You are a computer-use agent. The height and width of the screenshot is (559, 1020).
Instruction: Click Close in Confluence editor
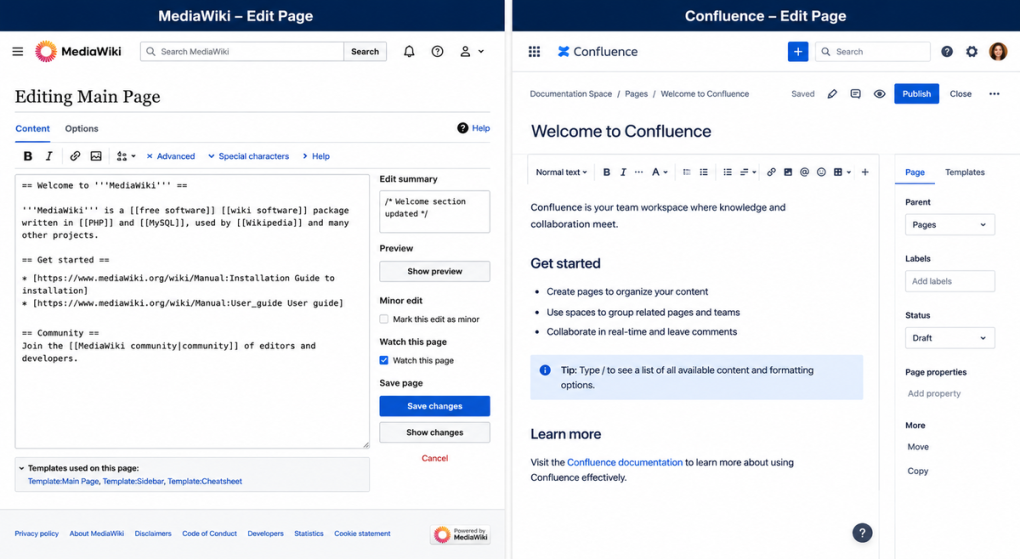click(x=960, y=94)
